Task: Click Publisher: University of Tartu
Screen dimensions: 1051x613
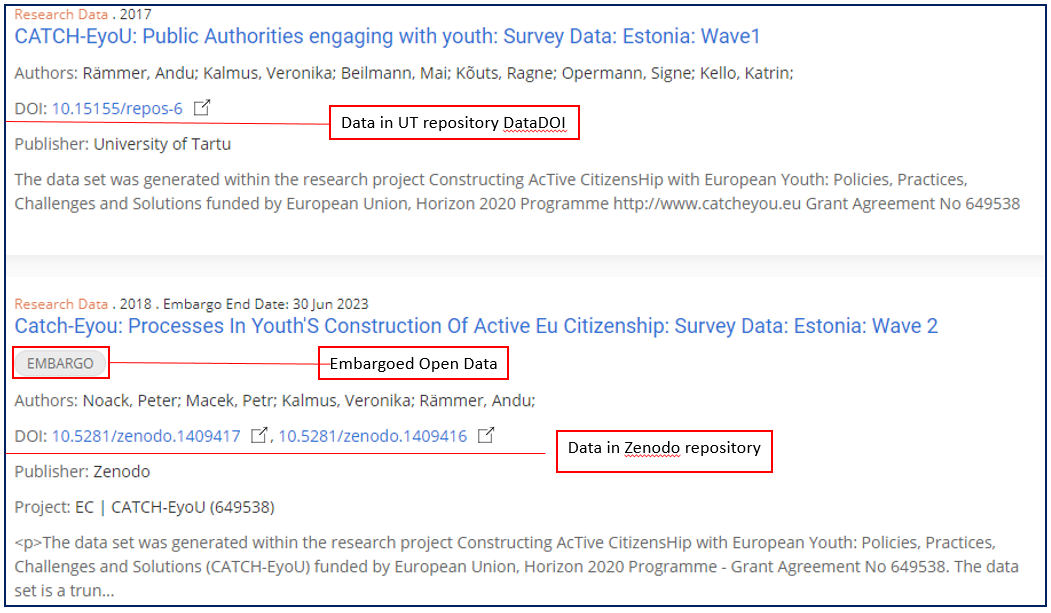Action: (123, 144)
